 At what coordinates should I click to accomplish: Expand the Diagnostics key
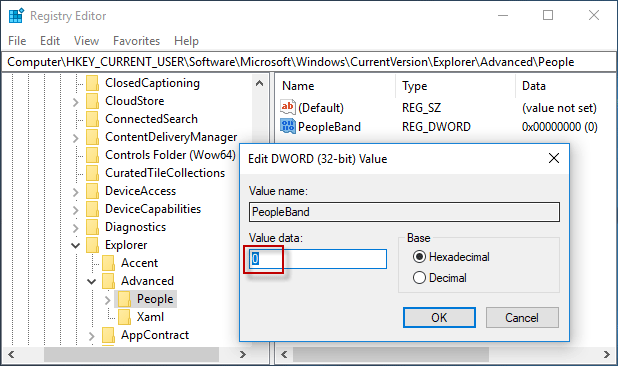[76, 228]
